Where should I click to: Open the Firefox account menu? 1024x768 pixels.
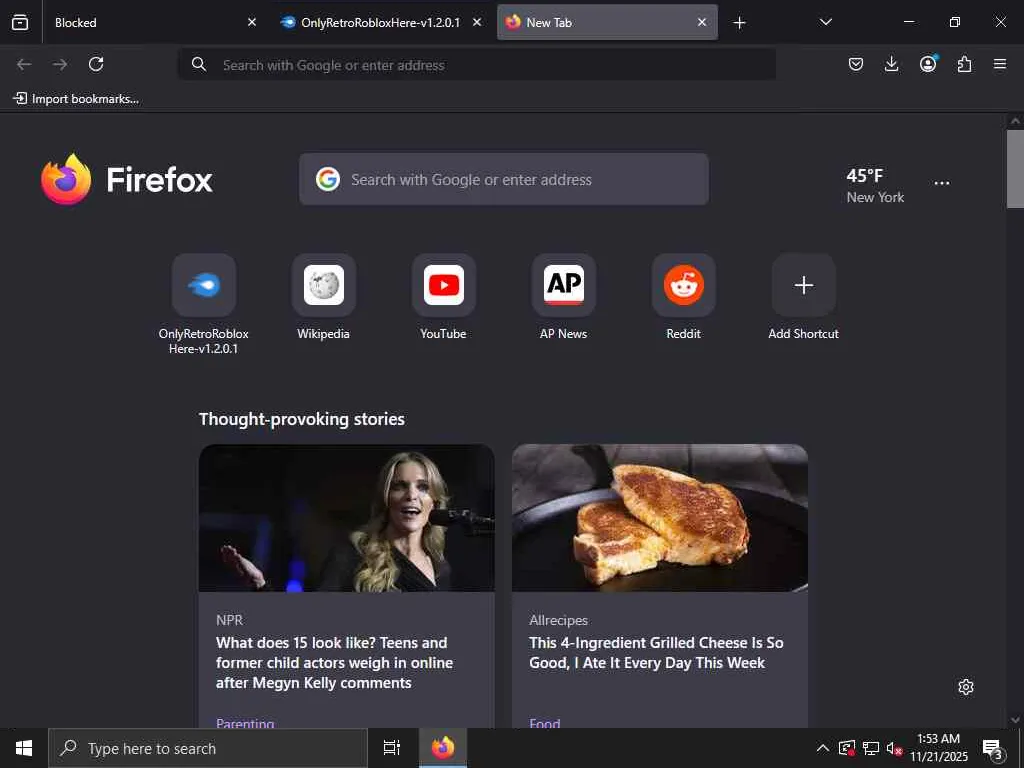pyautogui.click(x=928, y=63)
